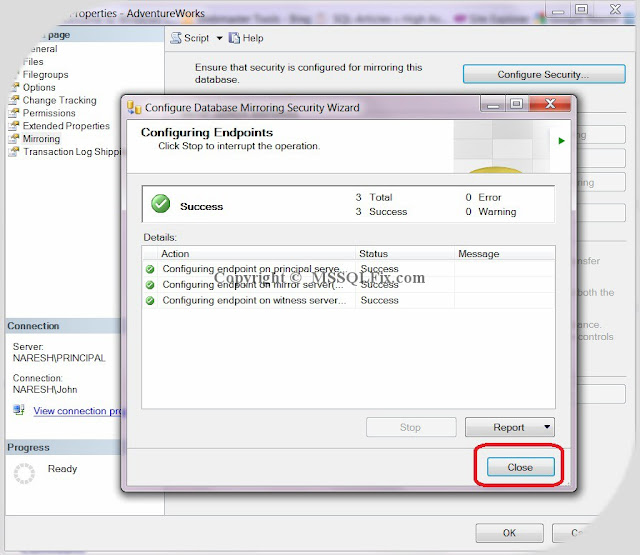Open Help from the toolbar

point(246,38)
